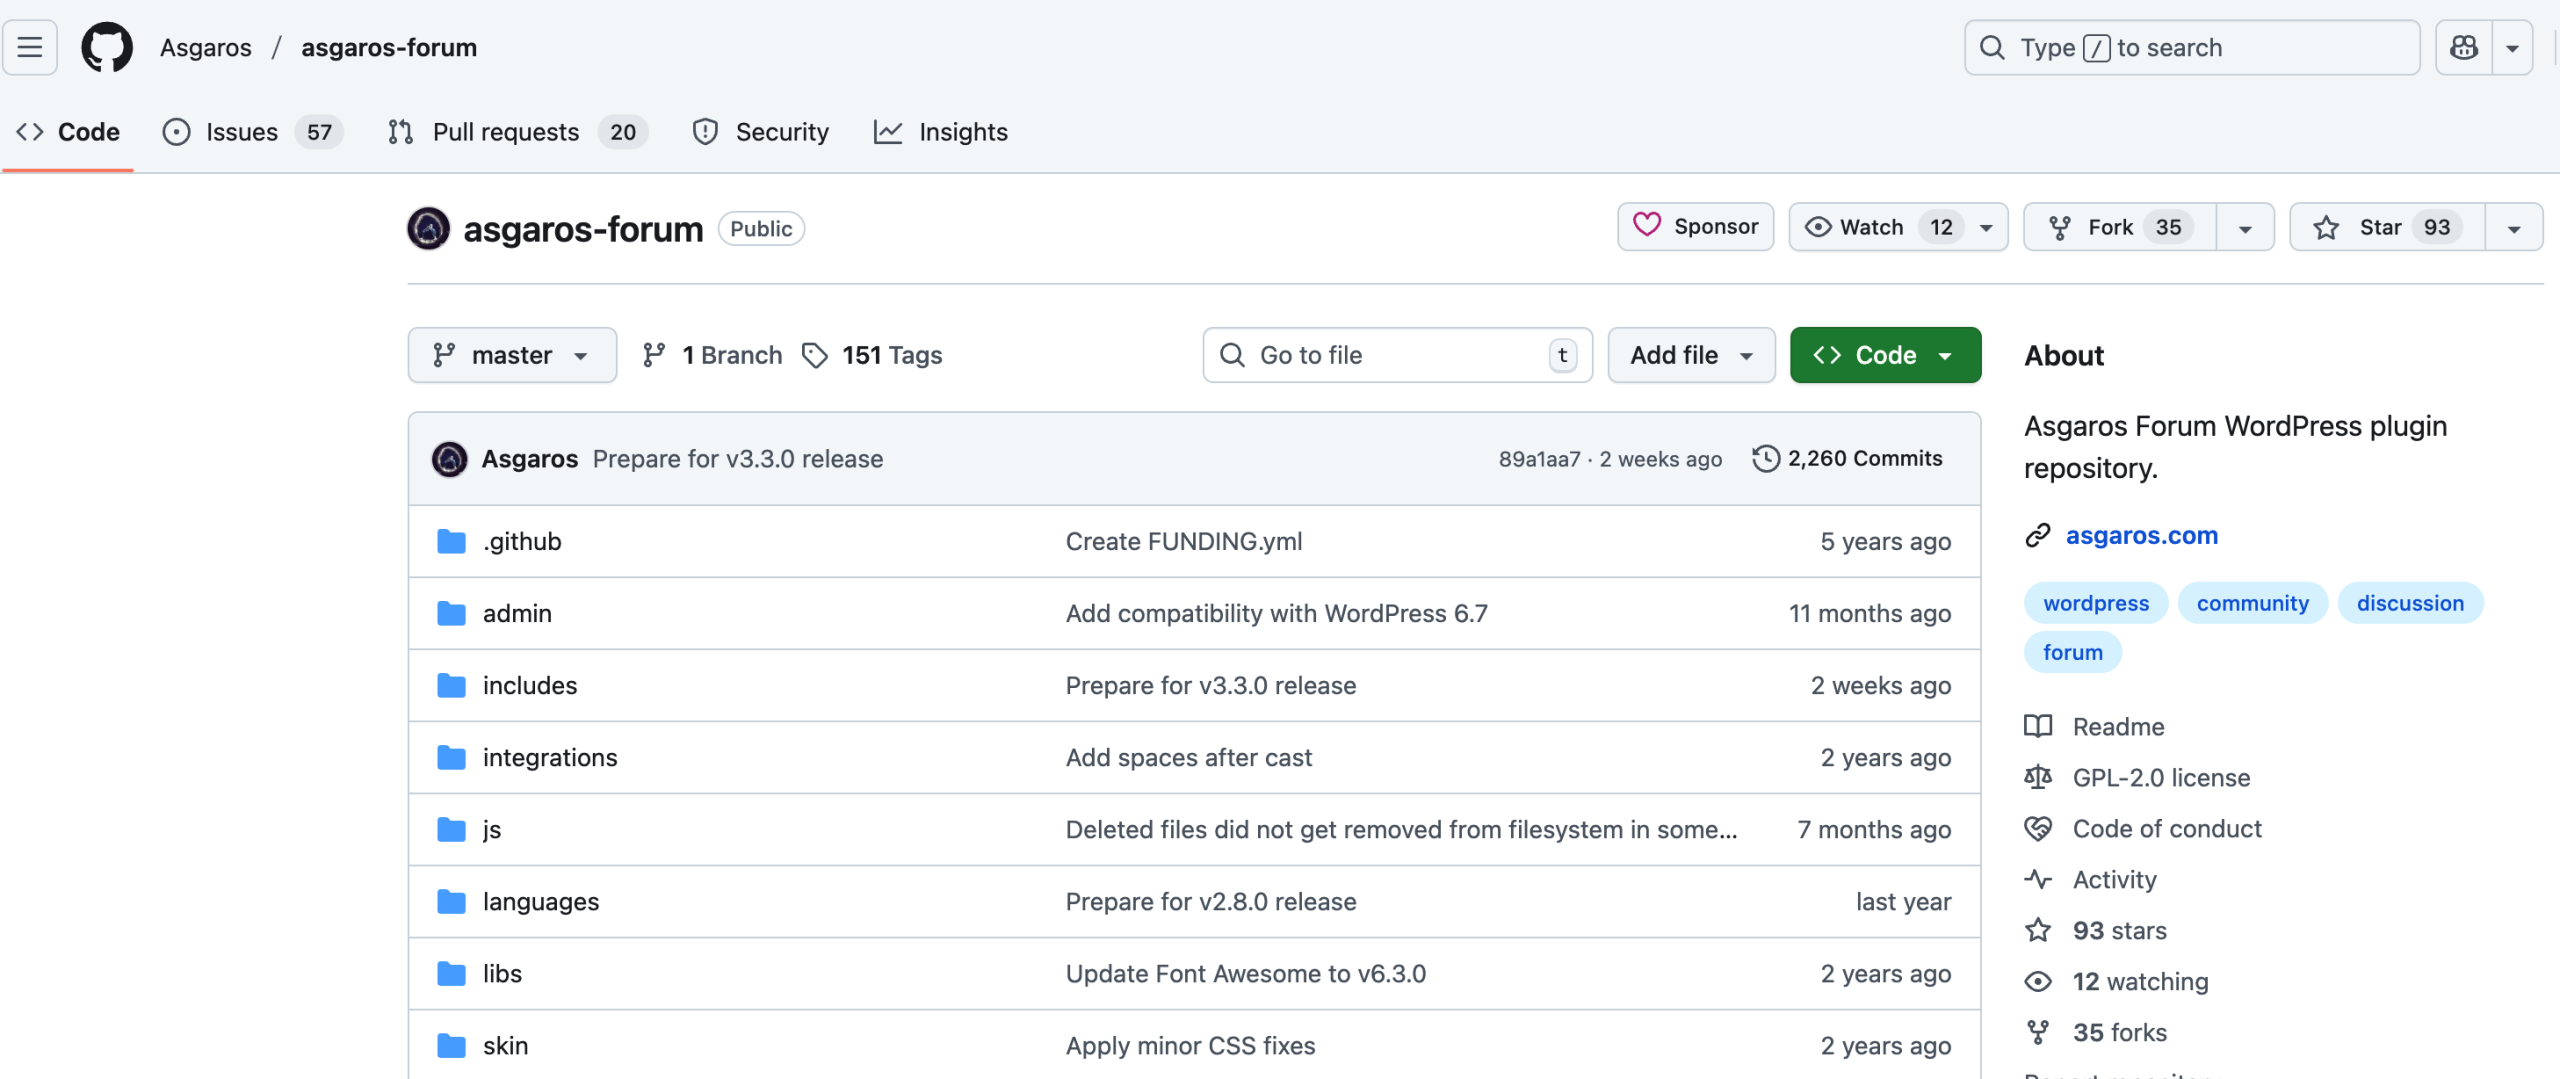The width and height of the screenshot is (2560, 1079).
Task: Click the GitHub logo in the header
Action: (107, 47)
